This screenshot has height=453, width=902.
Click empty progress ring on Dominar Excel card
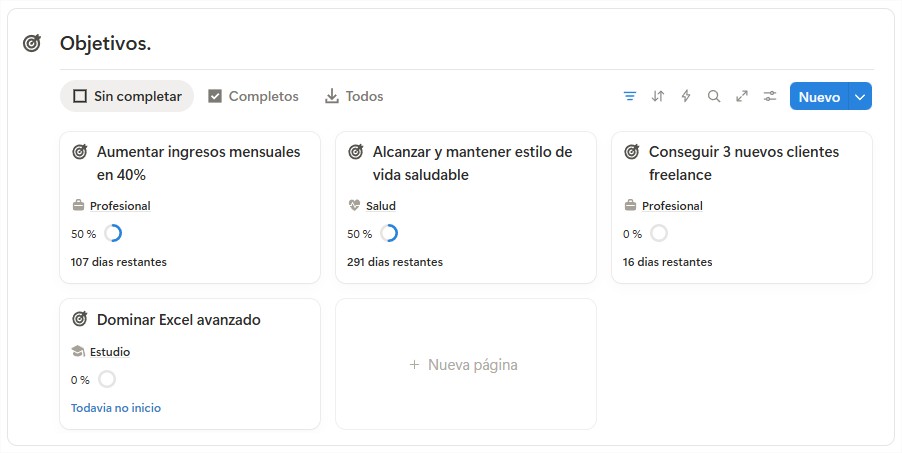(x=107, y=379)
